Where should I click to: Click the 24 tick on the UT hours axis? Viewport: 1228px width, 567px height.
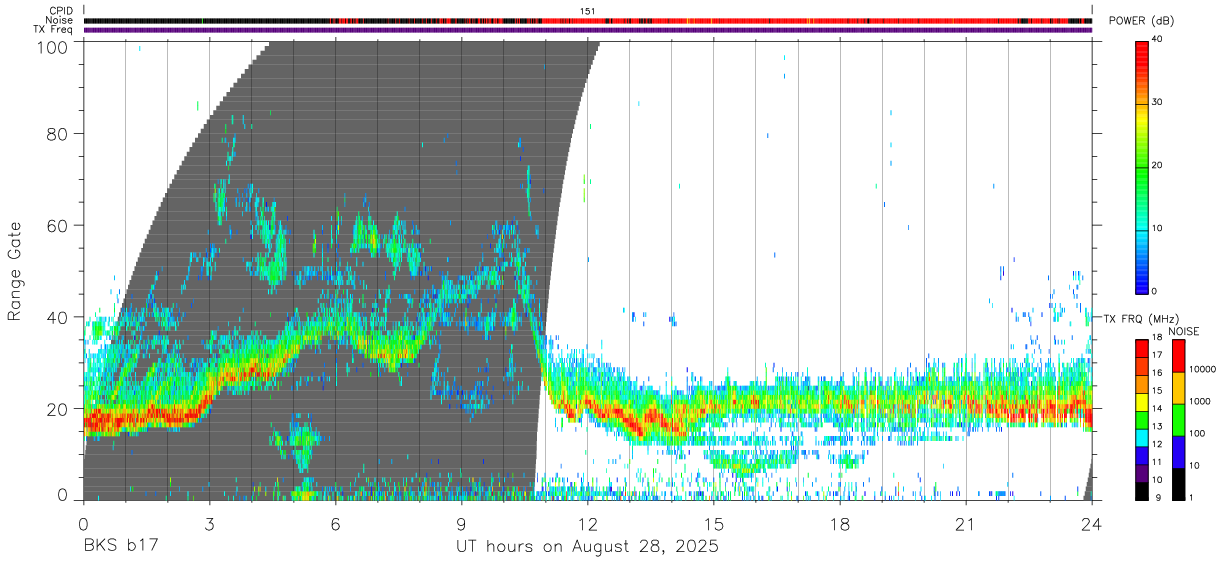[1092, 525]
